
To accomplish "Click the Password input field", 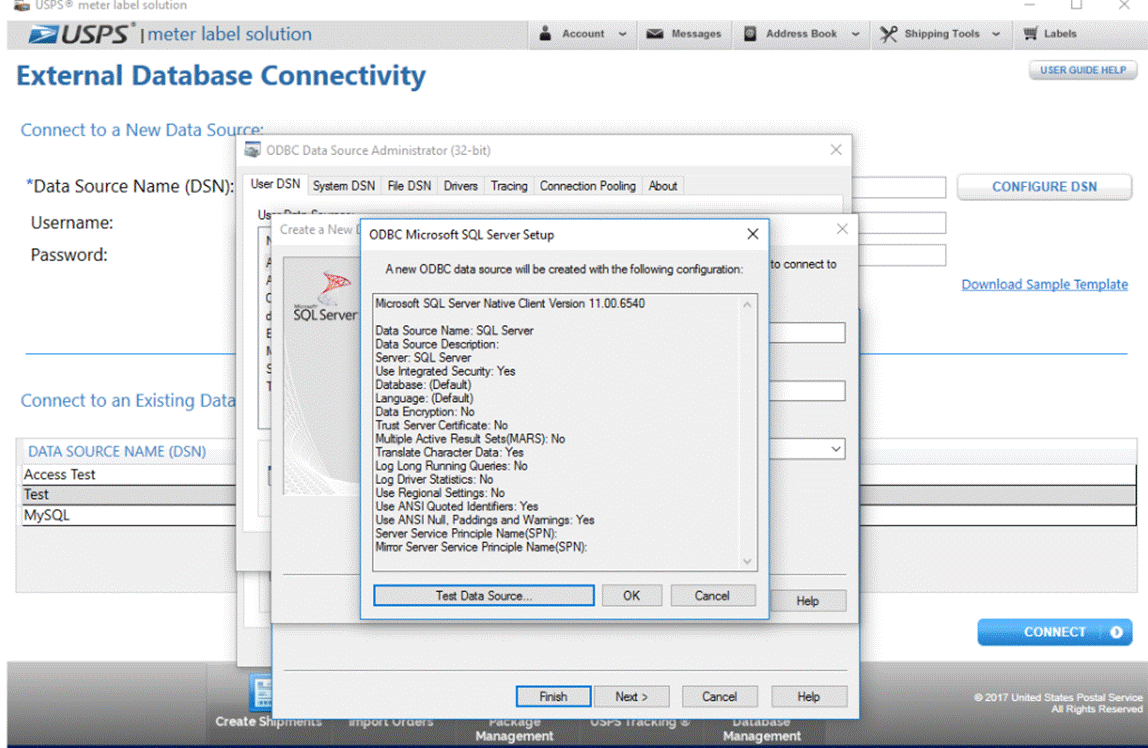I will point(901,255).
